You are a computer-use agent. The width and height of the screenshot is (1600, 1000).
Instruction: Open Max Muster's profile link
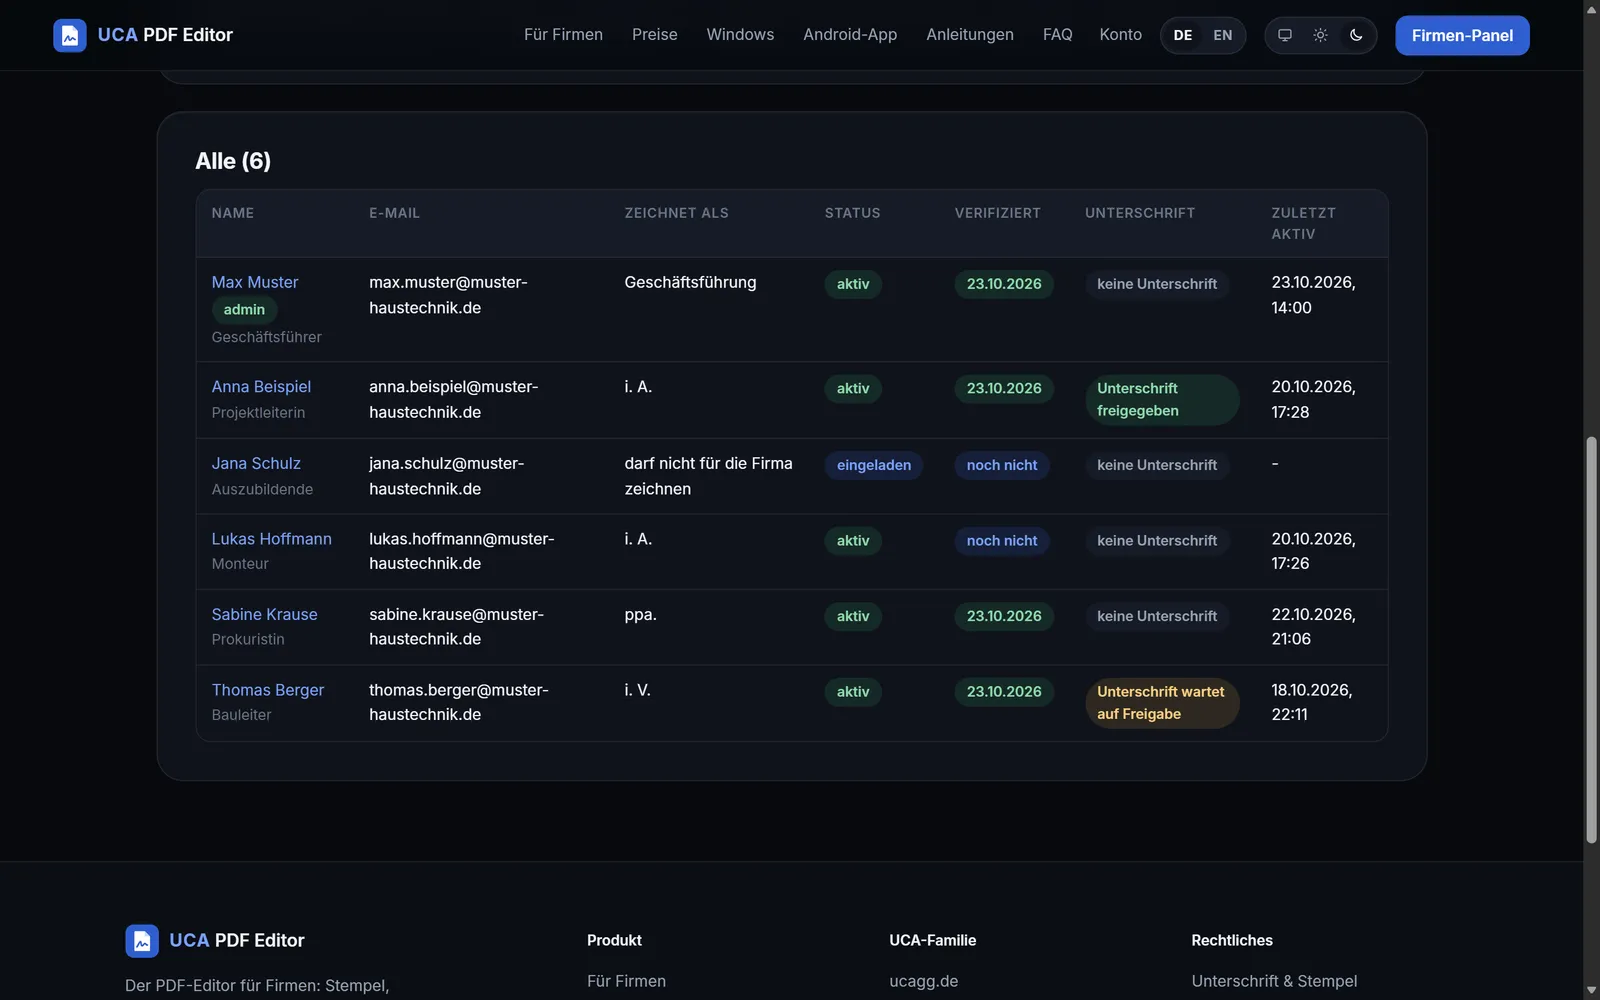[x=255, y=283]
